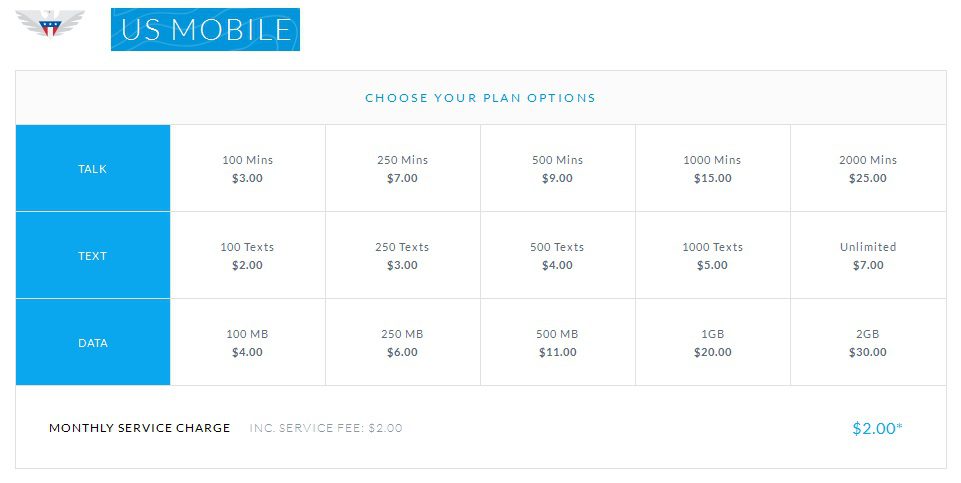The height and width of the screenshot is (483, 961).
Task: Click the blue TEXT row header
Action: [93, 256]
